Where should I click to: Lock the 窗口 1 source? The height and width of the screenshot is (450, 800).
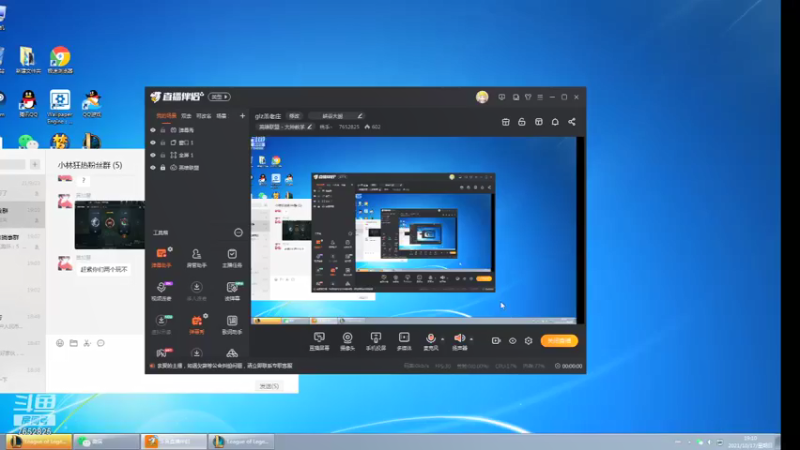click(163, 143)
